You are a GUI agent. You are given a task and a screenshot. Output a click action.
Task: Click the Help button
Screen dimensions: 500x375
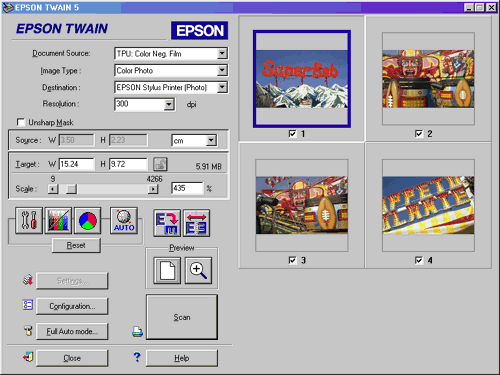click(182, 358)
